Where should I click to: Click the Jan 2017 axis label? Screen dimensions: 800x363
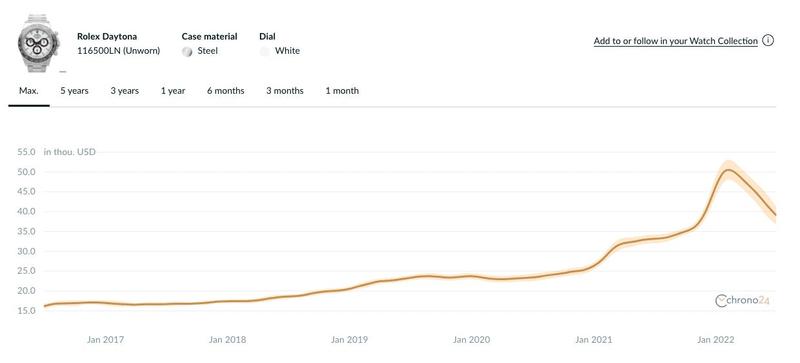[x=106, y=340]
